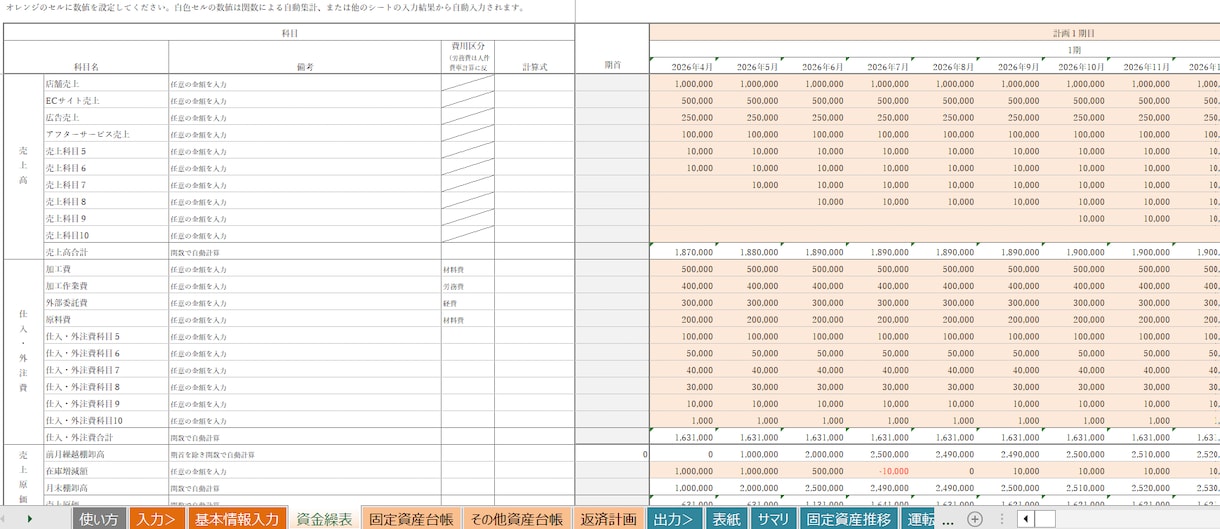Click the sheet navigation next arrow
Image resolution: width=1220 pixels, height=529 pixels.
pyautogui.click(x=30, y=519)
